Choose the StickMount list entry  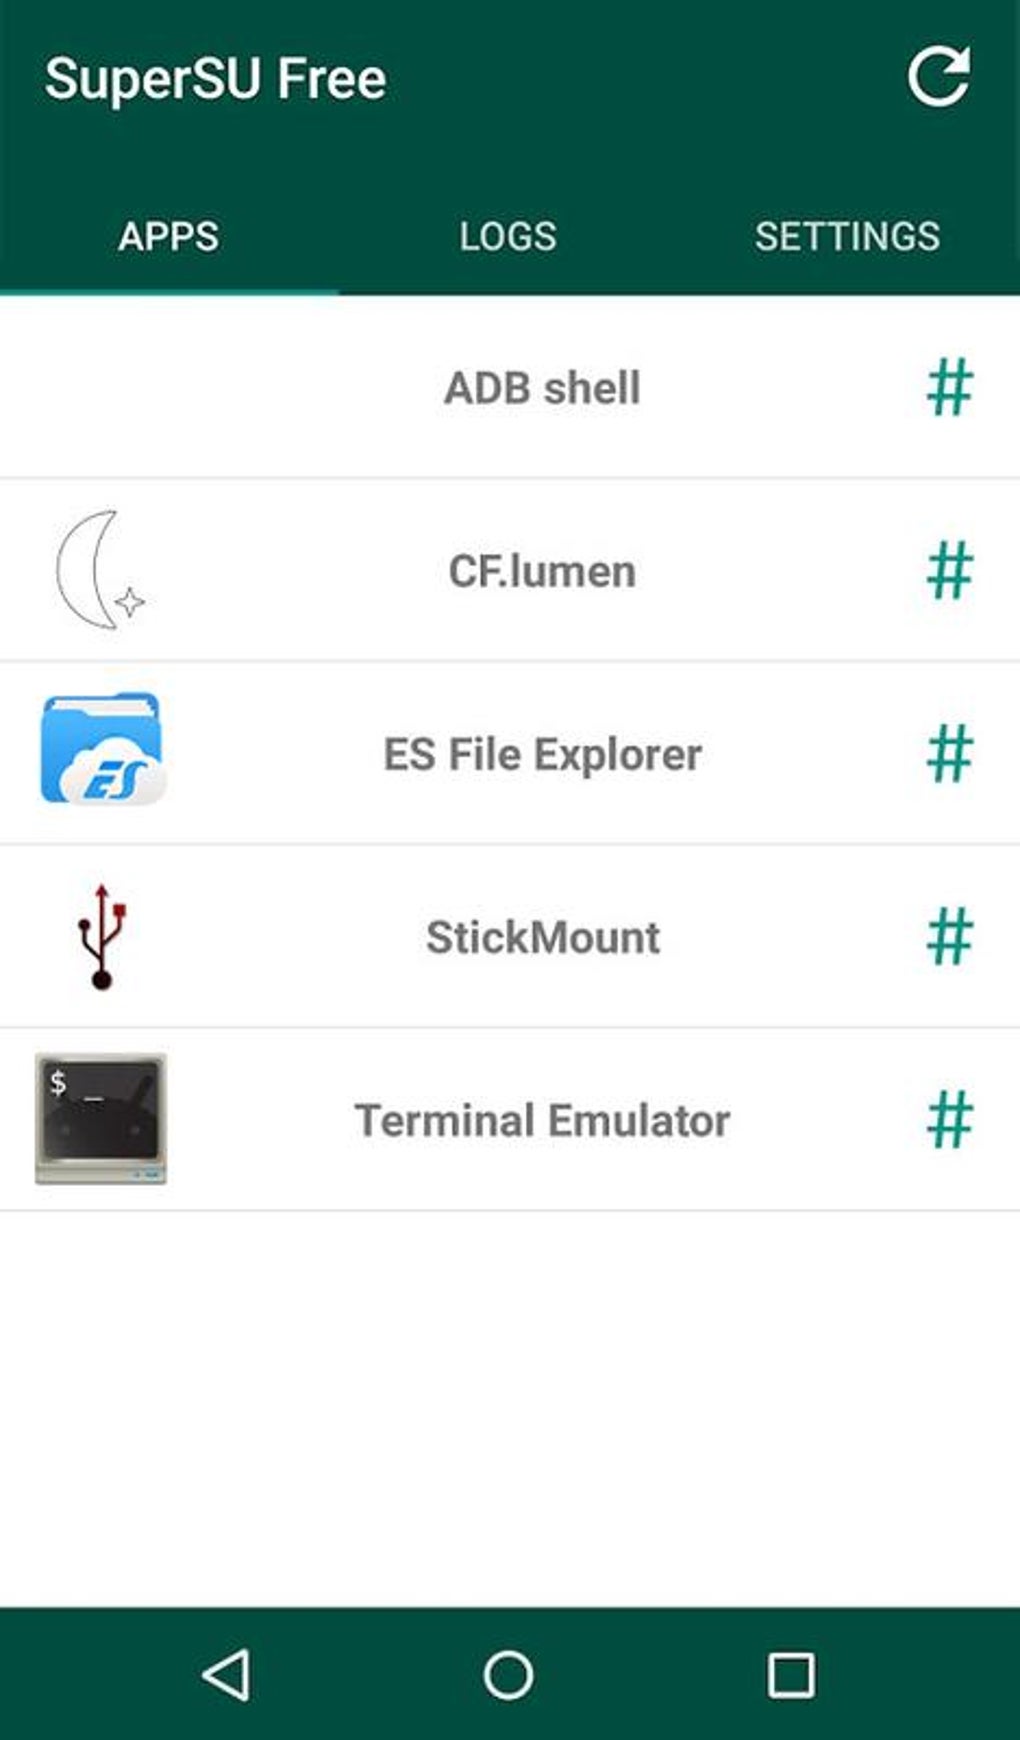542,938
